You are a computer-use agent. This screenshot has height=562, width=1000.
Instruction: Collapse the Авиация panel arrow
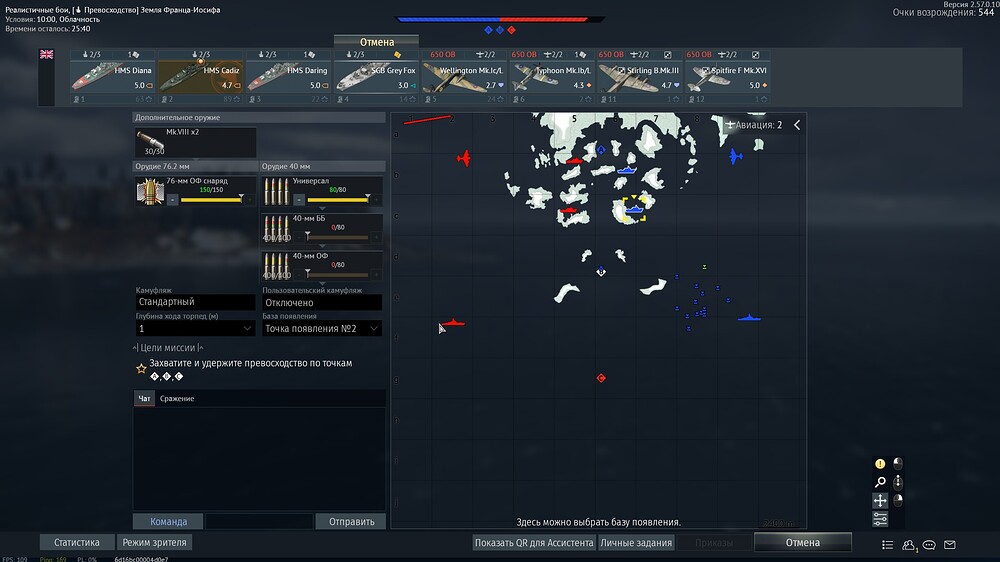[x=797, y=125]
